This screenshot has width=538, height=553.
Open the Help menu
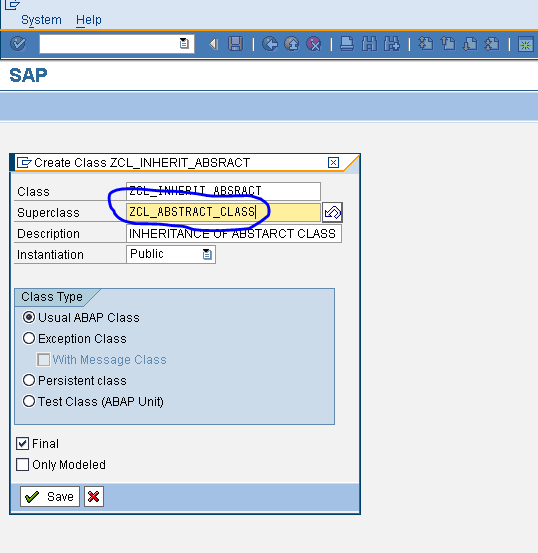(x=89, y=20)
